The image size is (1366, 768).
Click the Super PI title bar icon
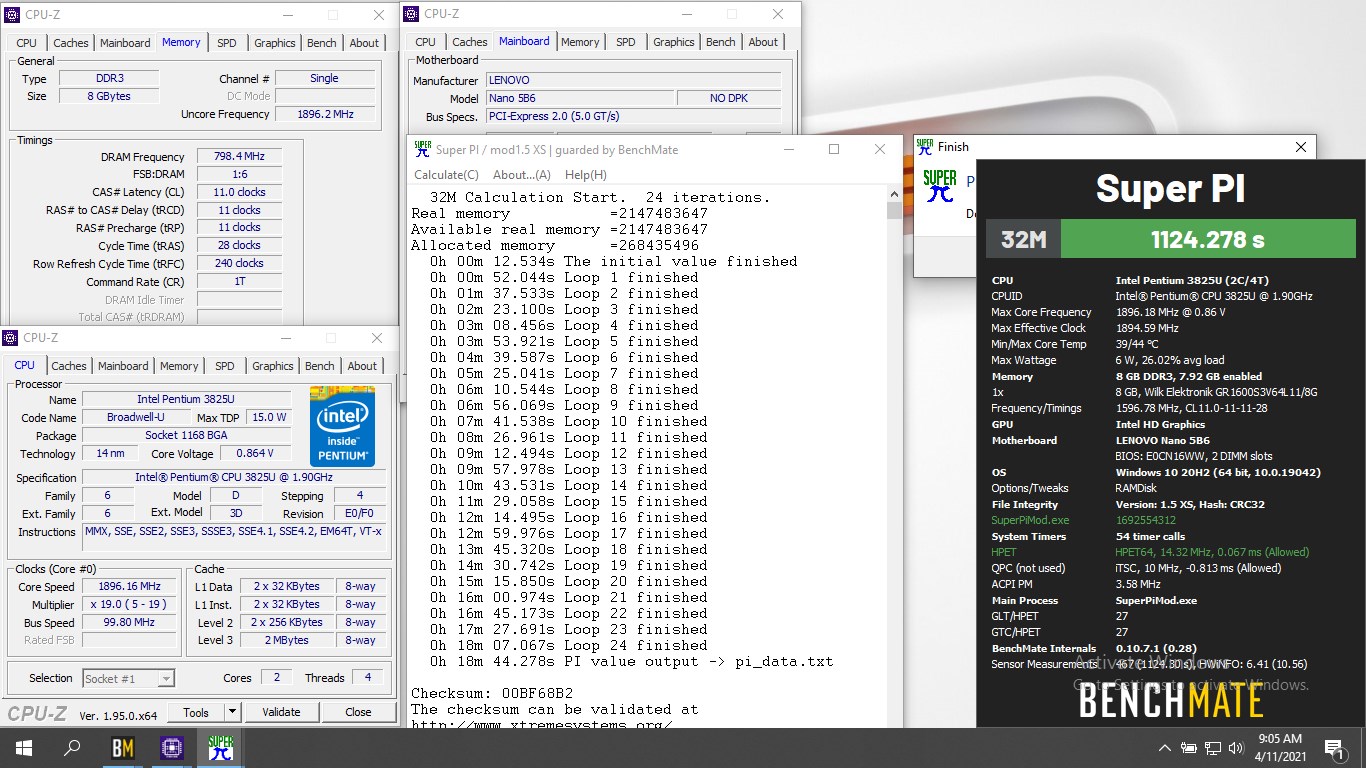point(422,149)
